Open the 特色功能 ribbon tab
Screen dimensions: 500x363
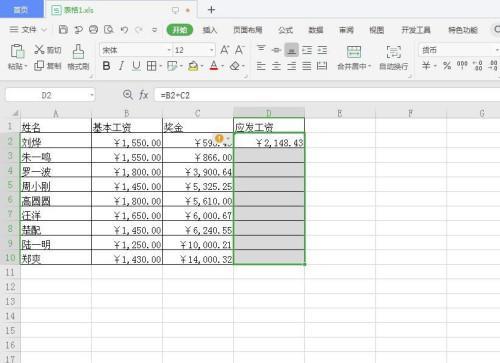tap(463, 30)
